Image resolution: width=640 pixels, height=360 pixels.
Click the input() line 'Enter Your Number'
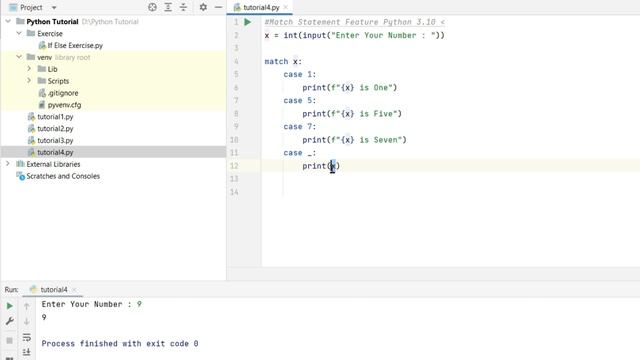coord(354,35)
